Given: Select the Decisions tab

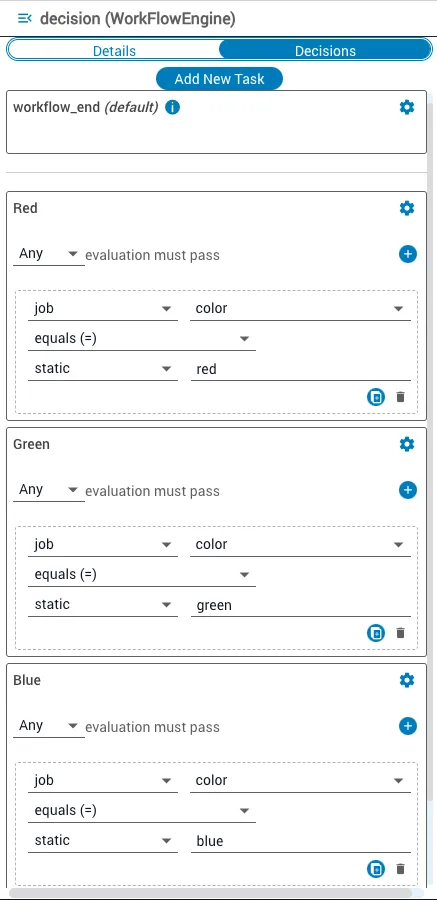Looking at the screenshot, I should 325,51.
